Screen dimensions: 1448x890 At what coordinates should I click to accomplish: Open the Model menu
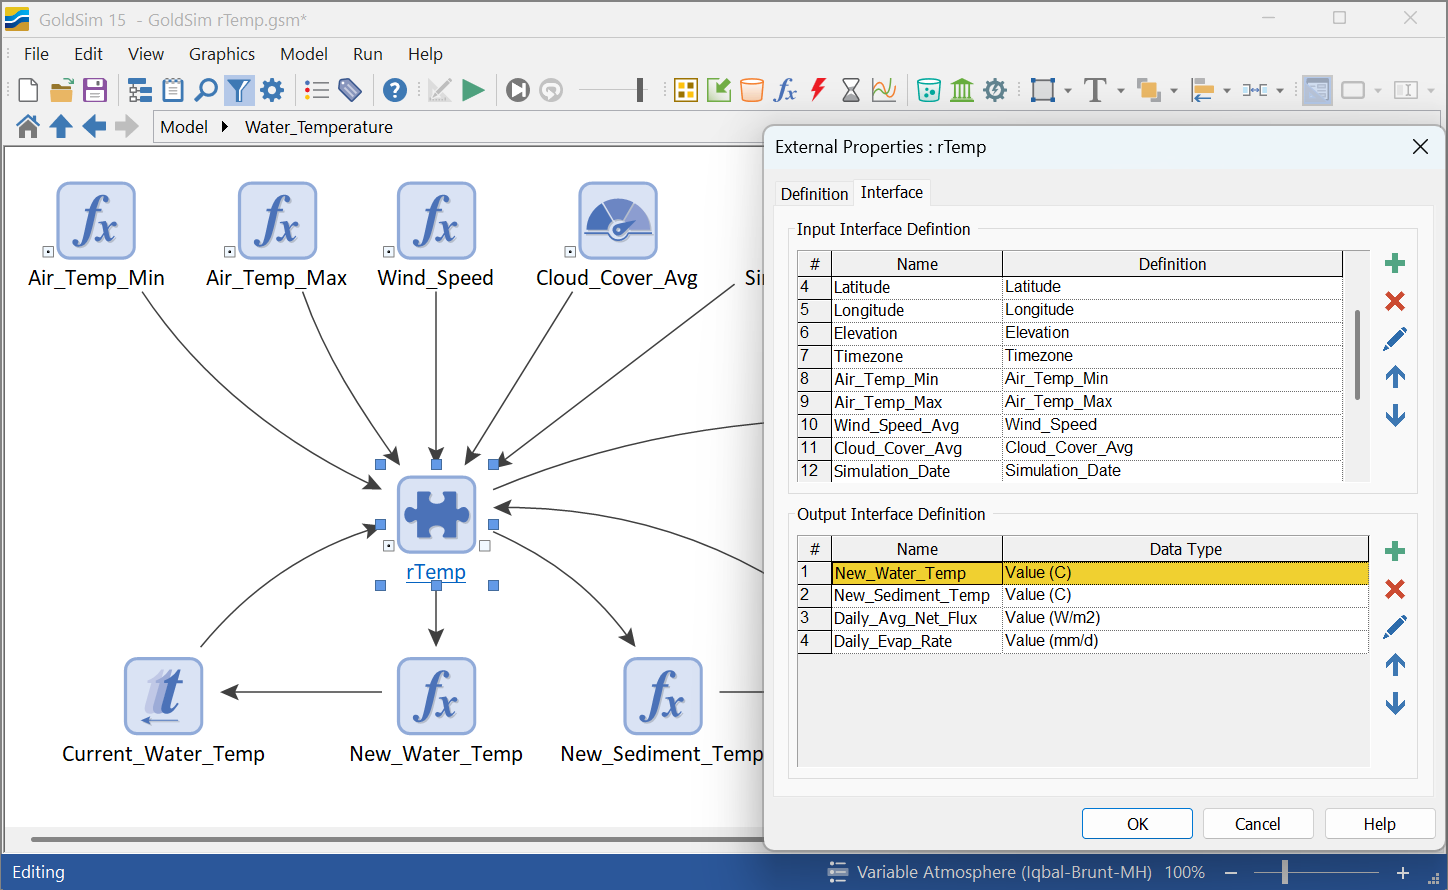(304, 54)
